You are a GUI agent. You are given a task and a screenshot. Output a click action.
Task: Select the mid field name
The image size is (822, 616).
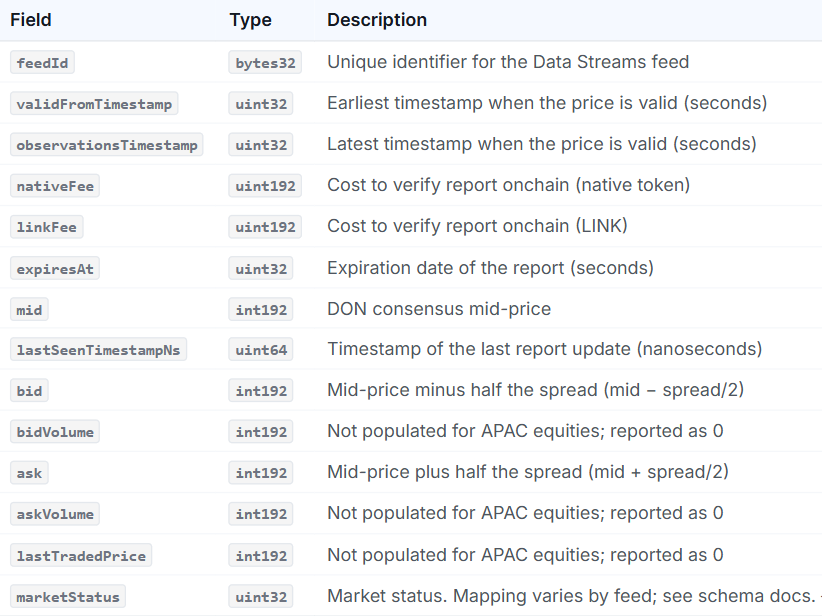click(29, 309)
